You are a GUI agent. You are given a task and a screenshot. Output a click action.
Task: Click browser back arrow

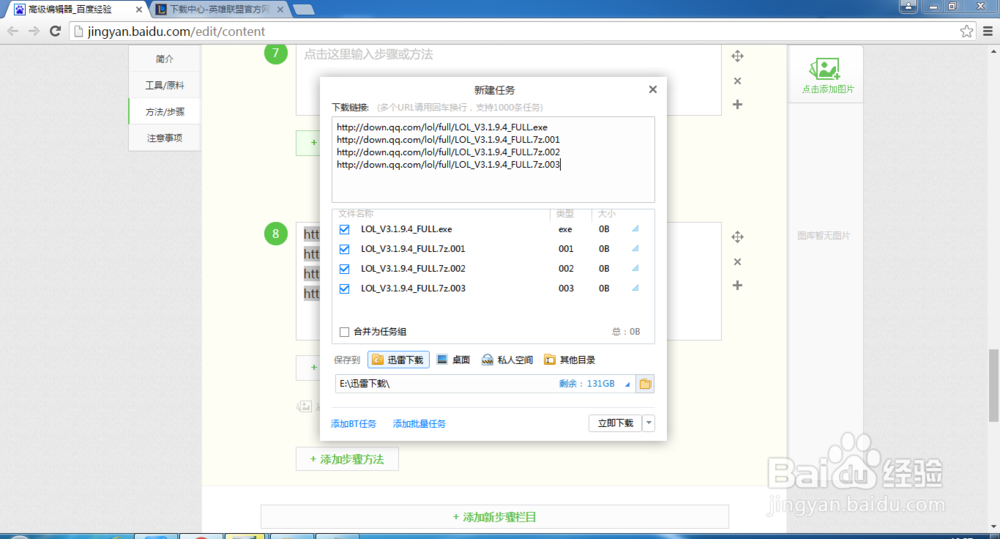click(13, 31)
